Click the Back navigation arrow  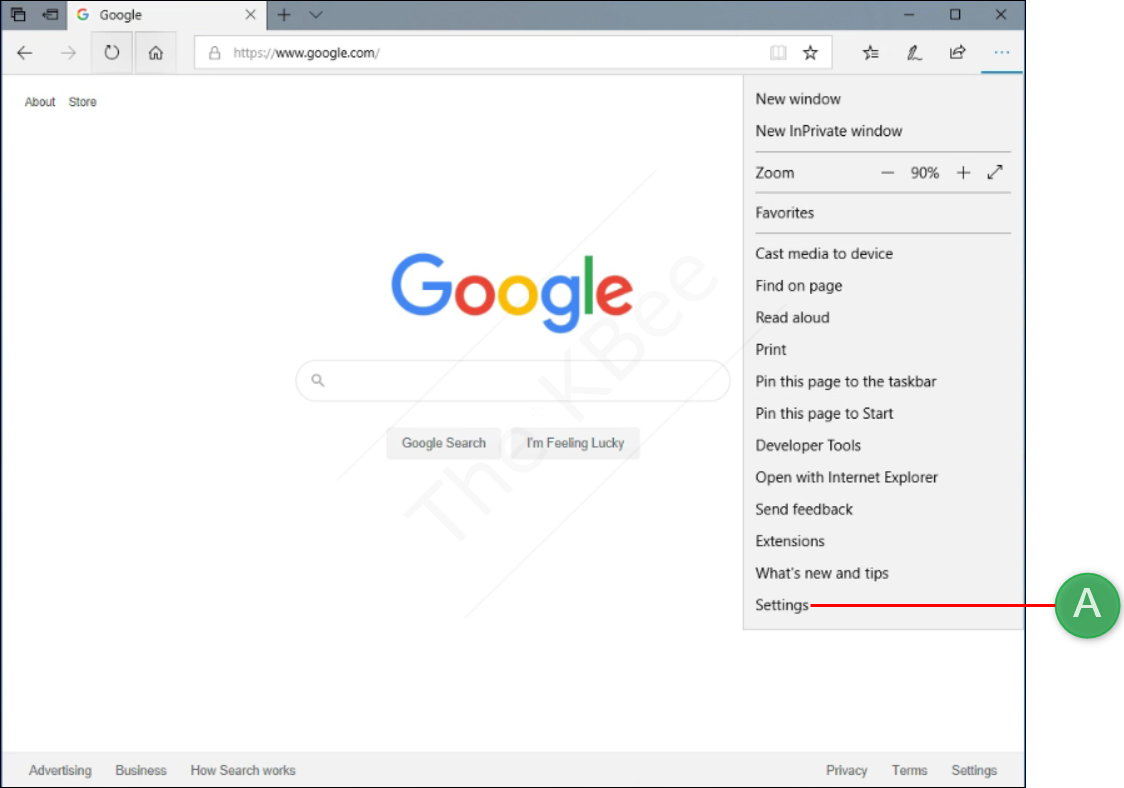[25, 53]
